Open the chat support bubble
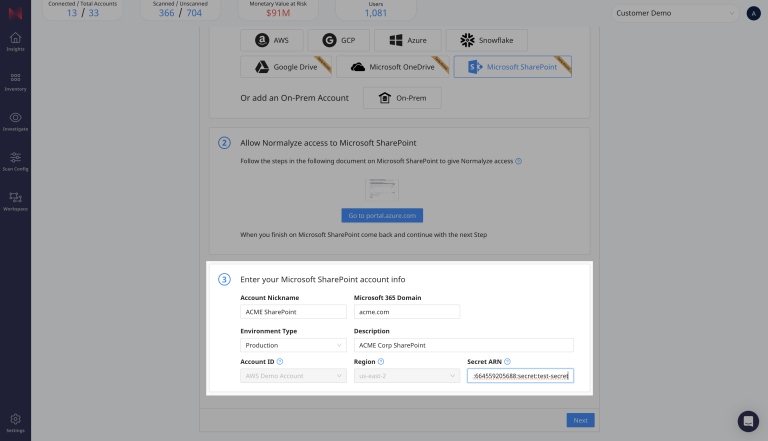The height and width of the screenshot is (441, 768). point(748,421)
